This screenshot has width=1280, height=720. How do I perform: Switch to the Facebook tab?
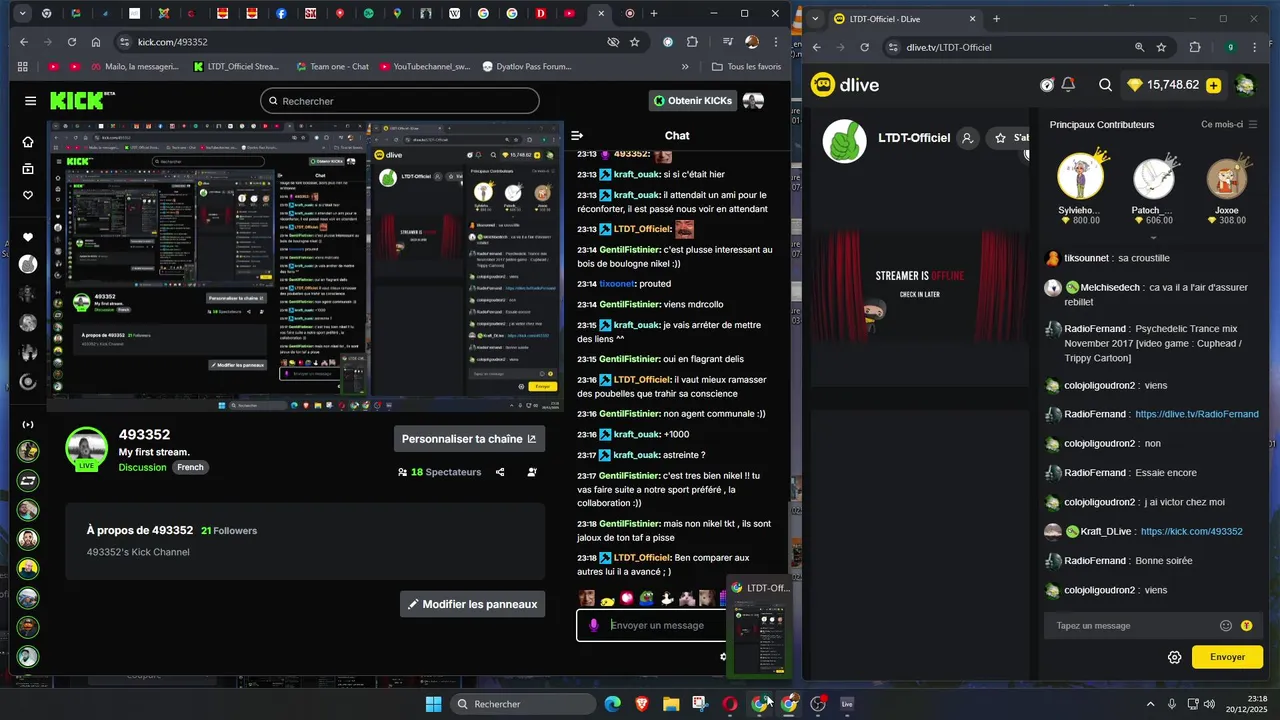pyautogui.click(x=281, y=14)
